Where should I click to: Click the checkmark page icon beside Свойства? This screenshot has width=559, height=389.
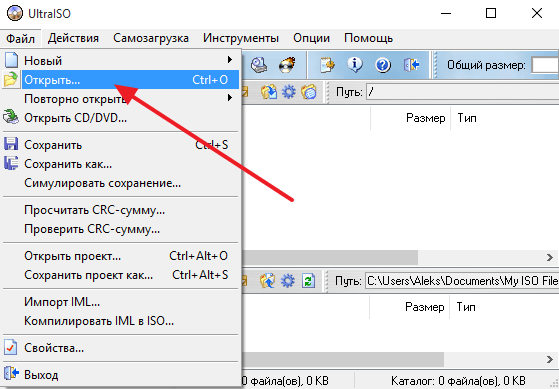coord(11,347)
